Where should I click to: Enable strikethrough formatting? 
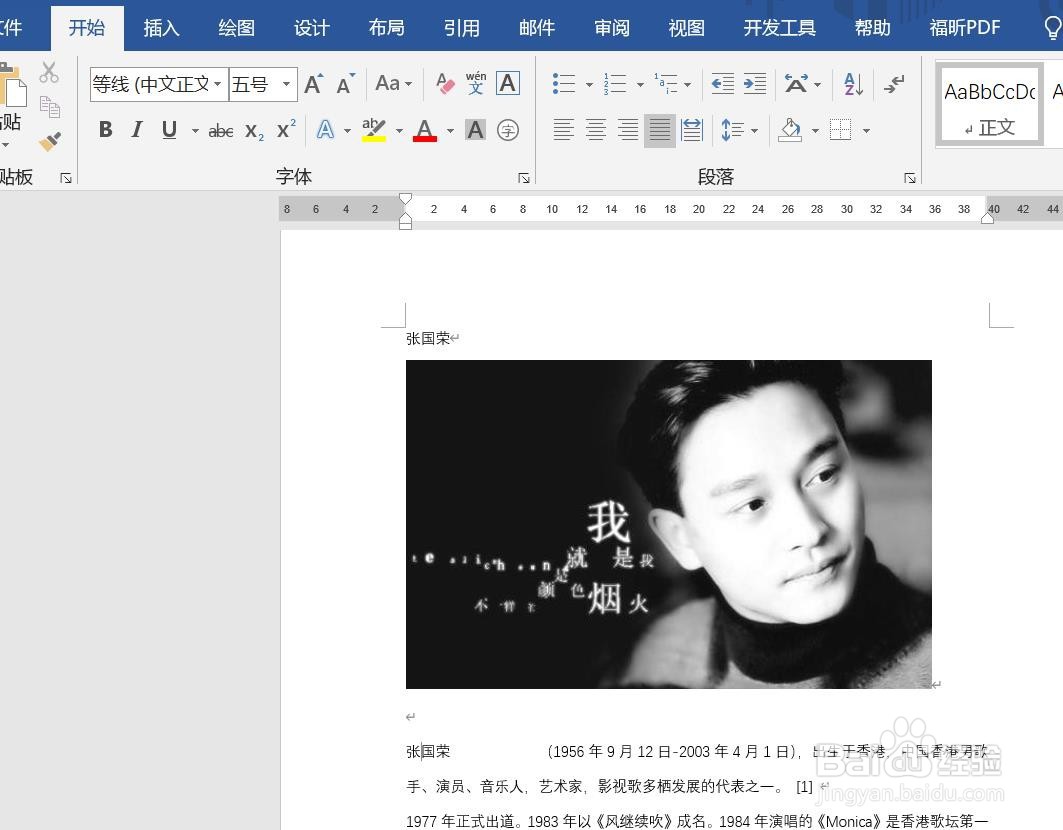coord(220,130)
